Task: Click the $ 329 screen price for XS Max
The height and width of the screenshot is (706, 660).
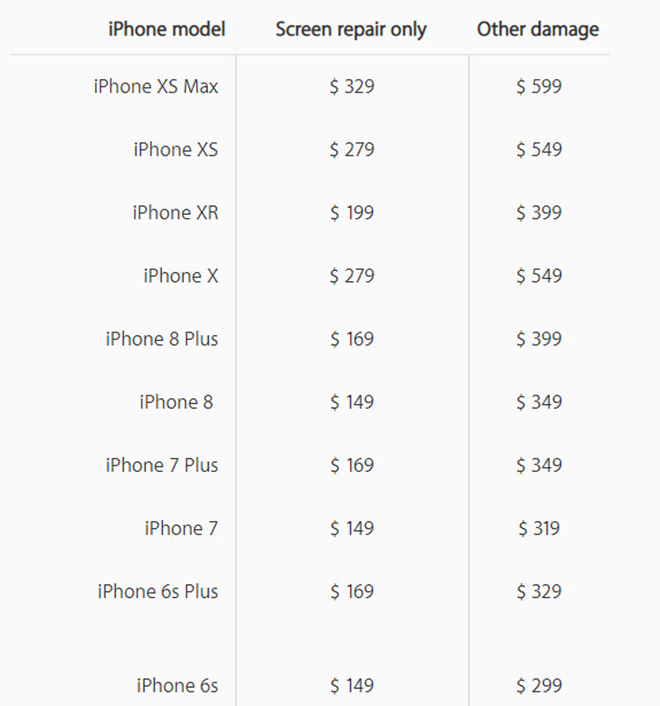Action: [352, 86]
